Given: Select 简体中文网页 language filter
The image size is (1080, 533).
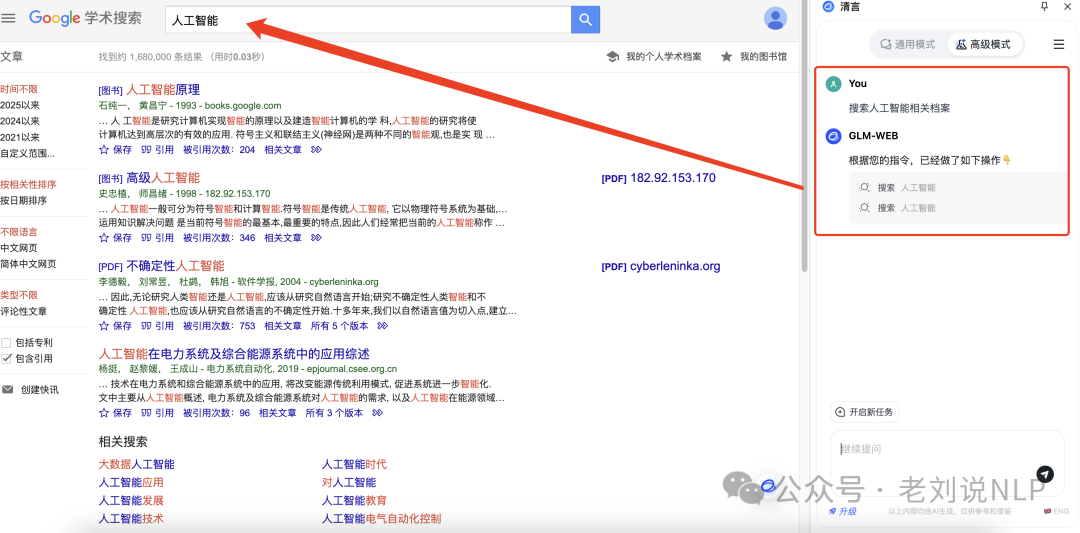Looking at the screenshot, I should (28, 264).
